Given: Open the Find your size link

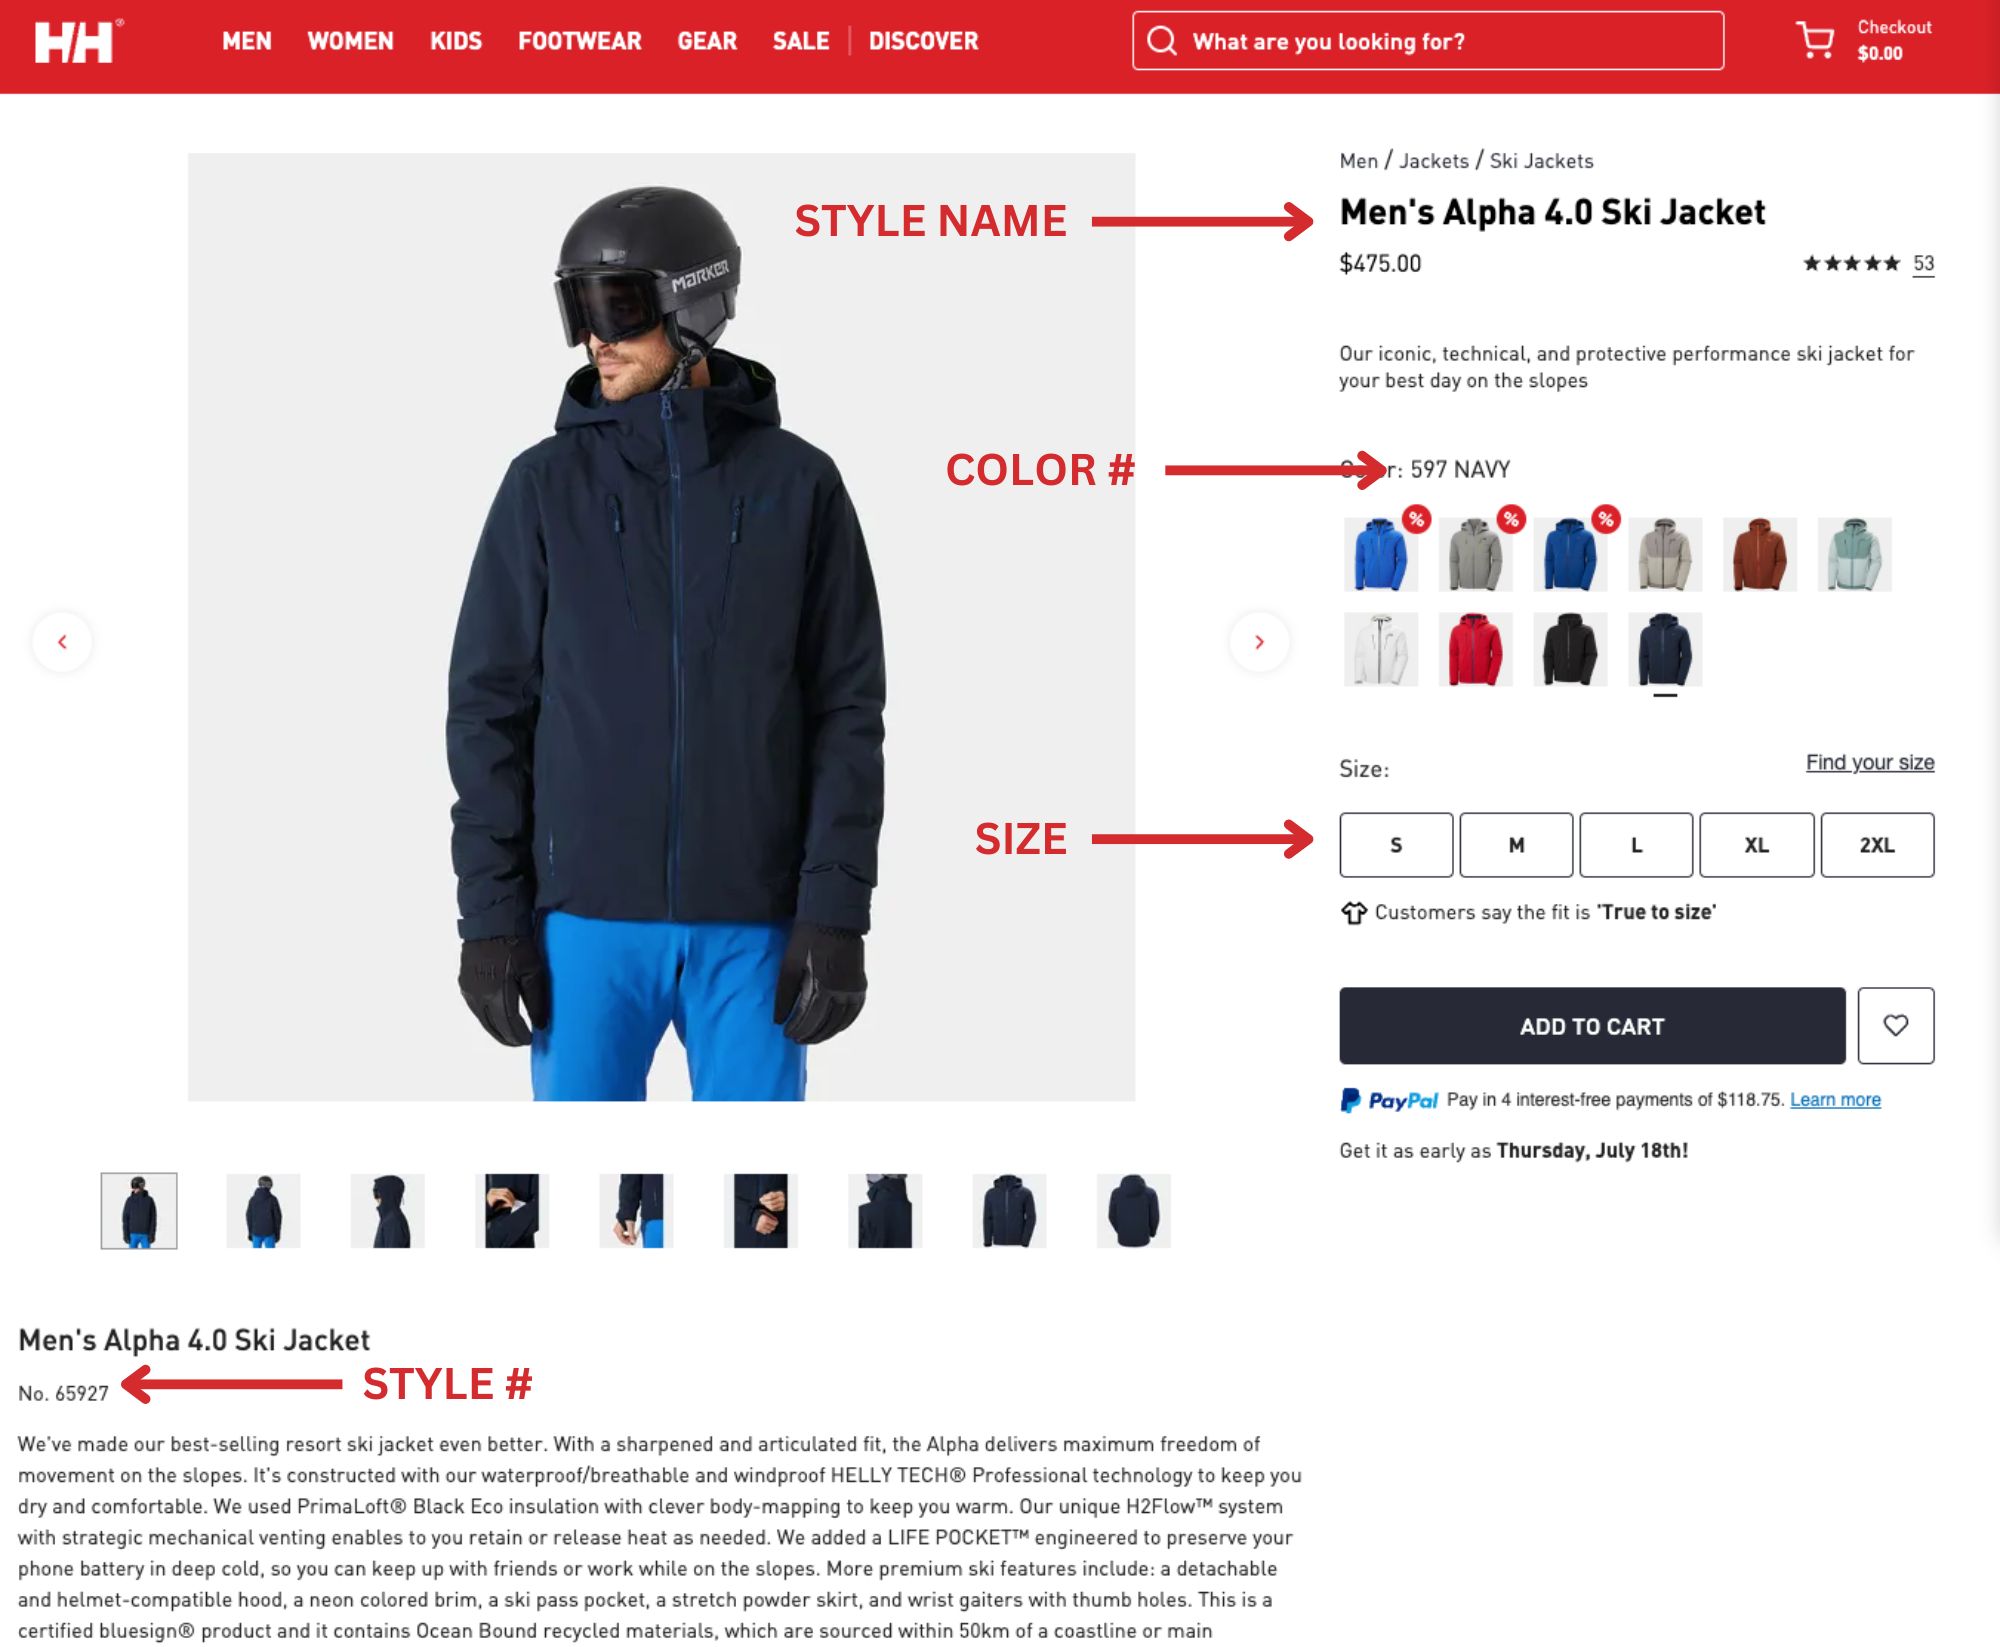Looking at the screenshot, I should 1870,762.
